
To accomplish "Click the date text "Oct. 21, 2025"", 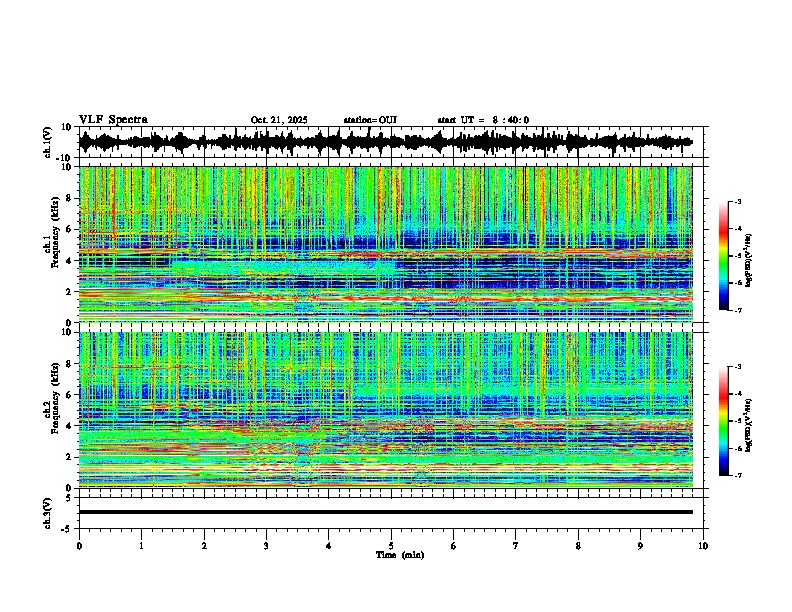I will (279, 120).
